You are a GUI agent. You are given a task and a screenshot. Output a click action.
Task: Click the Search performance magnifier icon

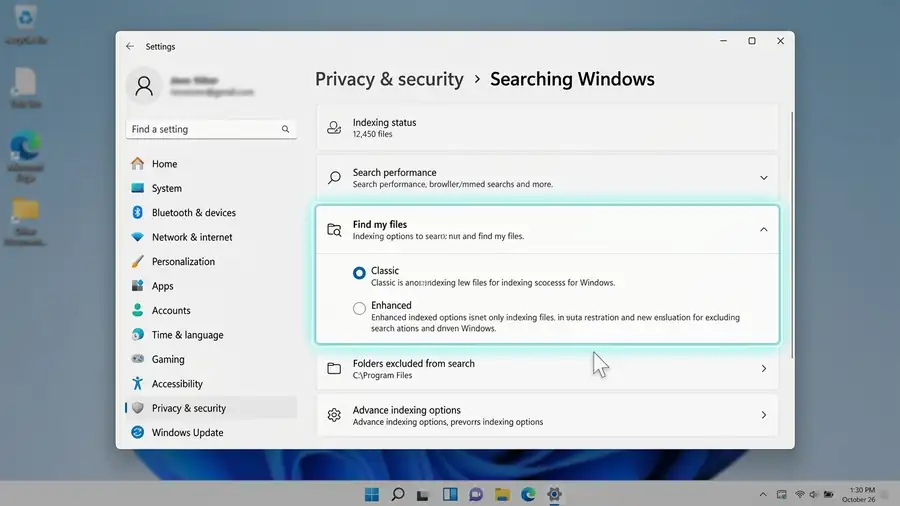(334, 178)
